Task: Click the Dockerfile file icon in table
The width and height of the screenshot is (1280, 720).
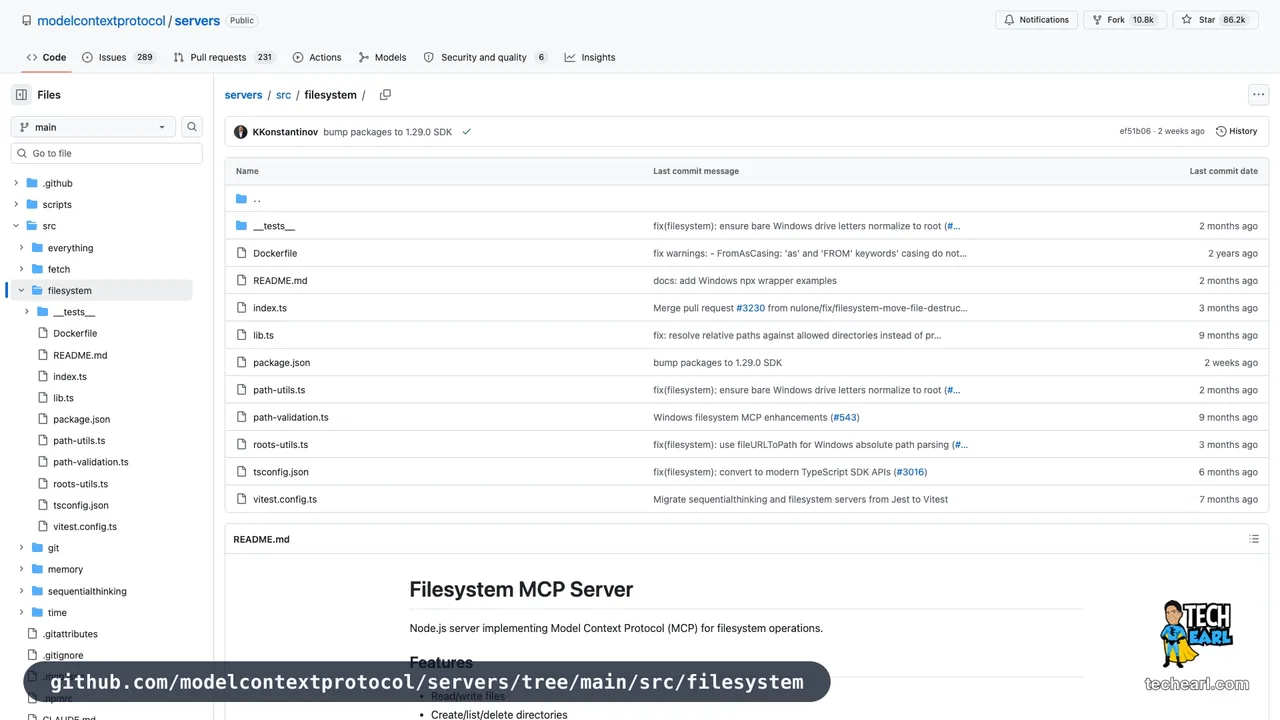Action: 241,253
